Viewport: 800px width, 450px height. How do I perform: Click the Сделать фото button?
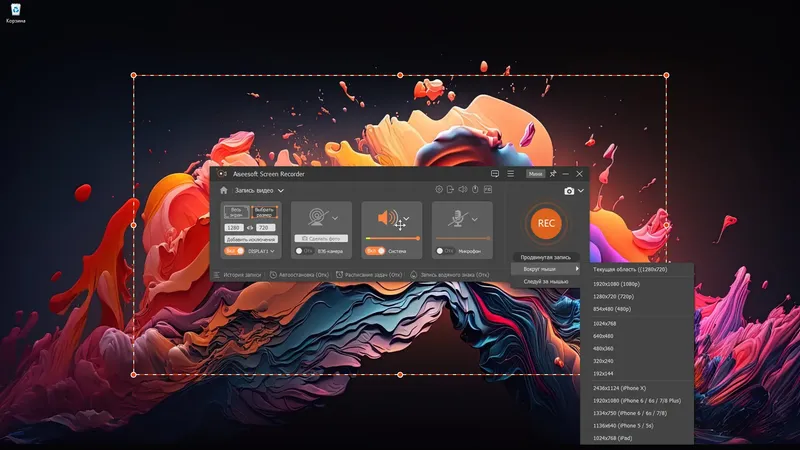[x=321, y=238]
